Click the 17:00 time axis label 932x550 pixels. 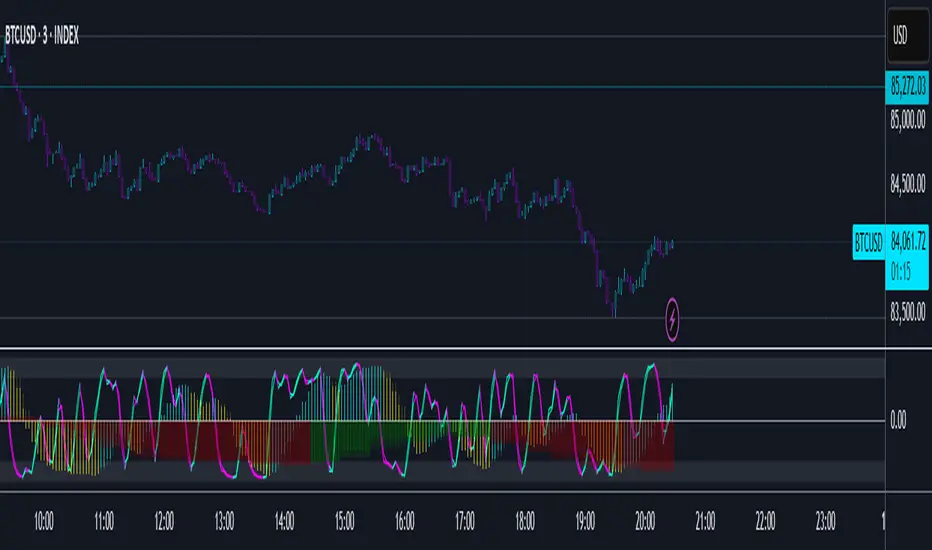(x=464, y=521)
